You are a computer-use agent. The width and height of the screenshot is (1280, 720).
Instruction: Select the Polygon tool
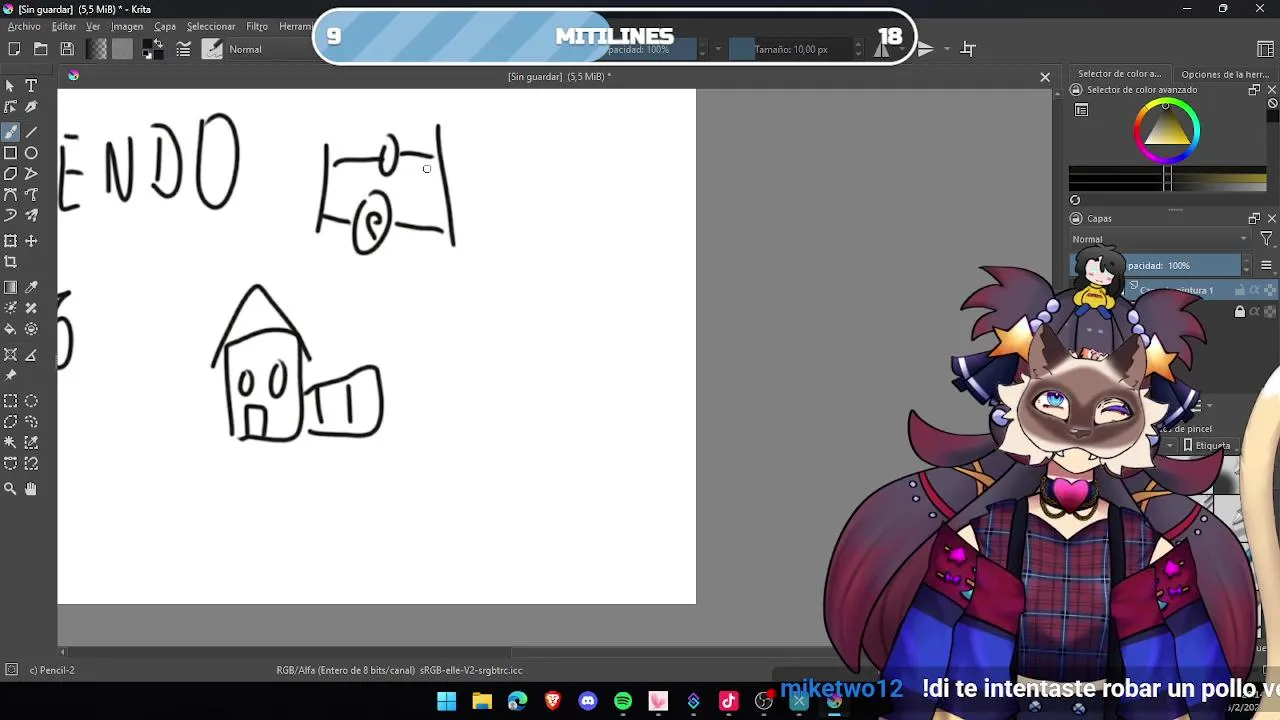pos(10,174)
